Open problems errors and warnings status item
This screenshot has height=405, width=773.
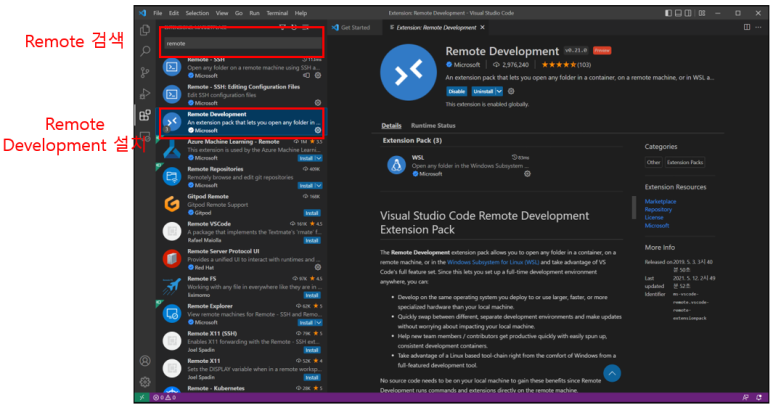pyautogui.click(x=165, y=397)
